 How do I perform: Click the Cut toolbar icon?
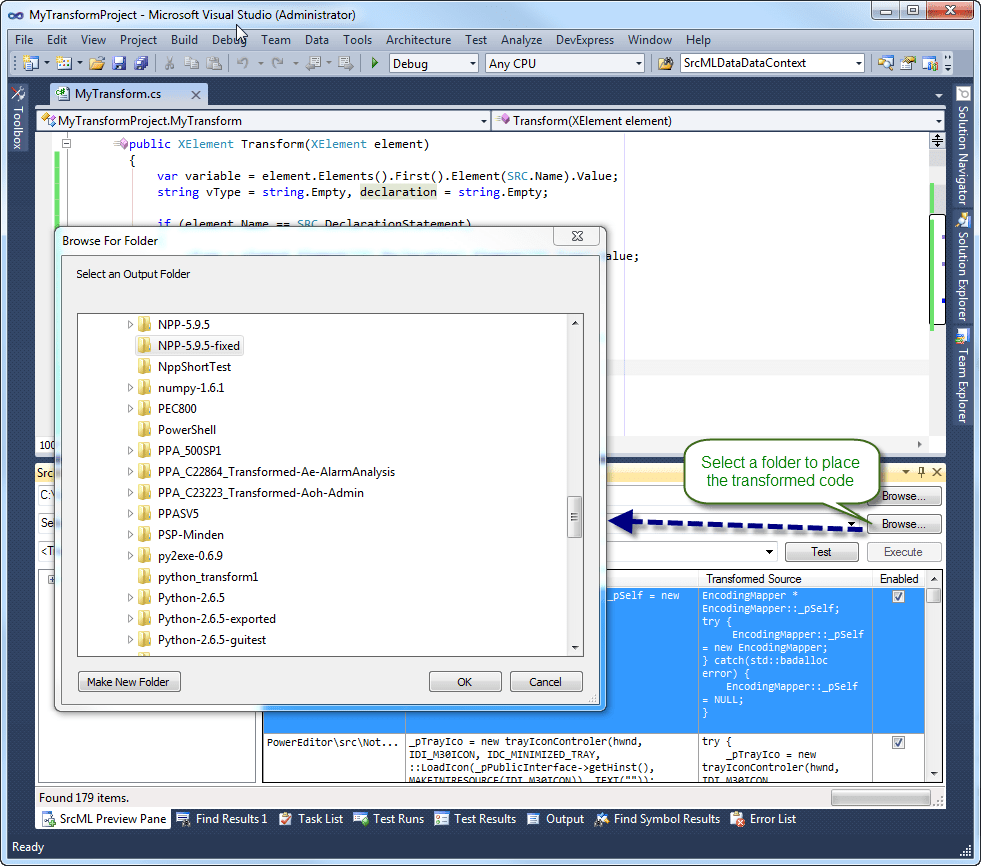(x=169, y=63)
